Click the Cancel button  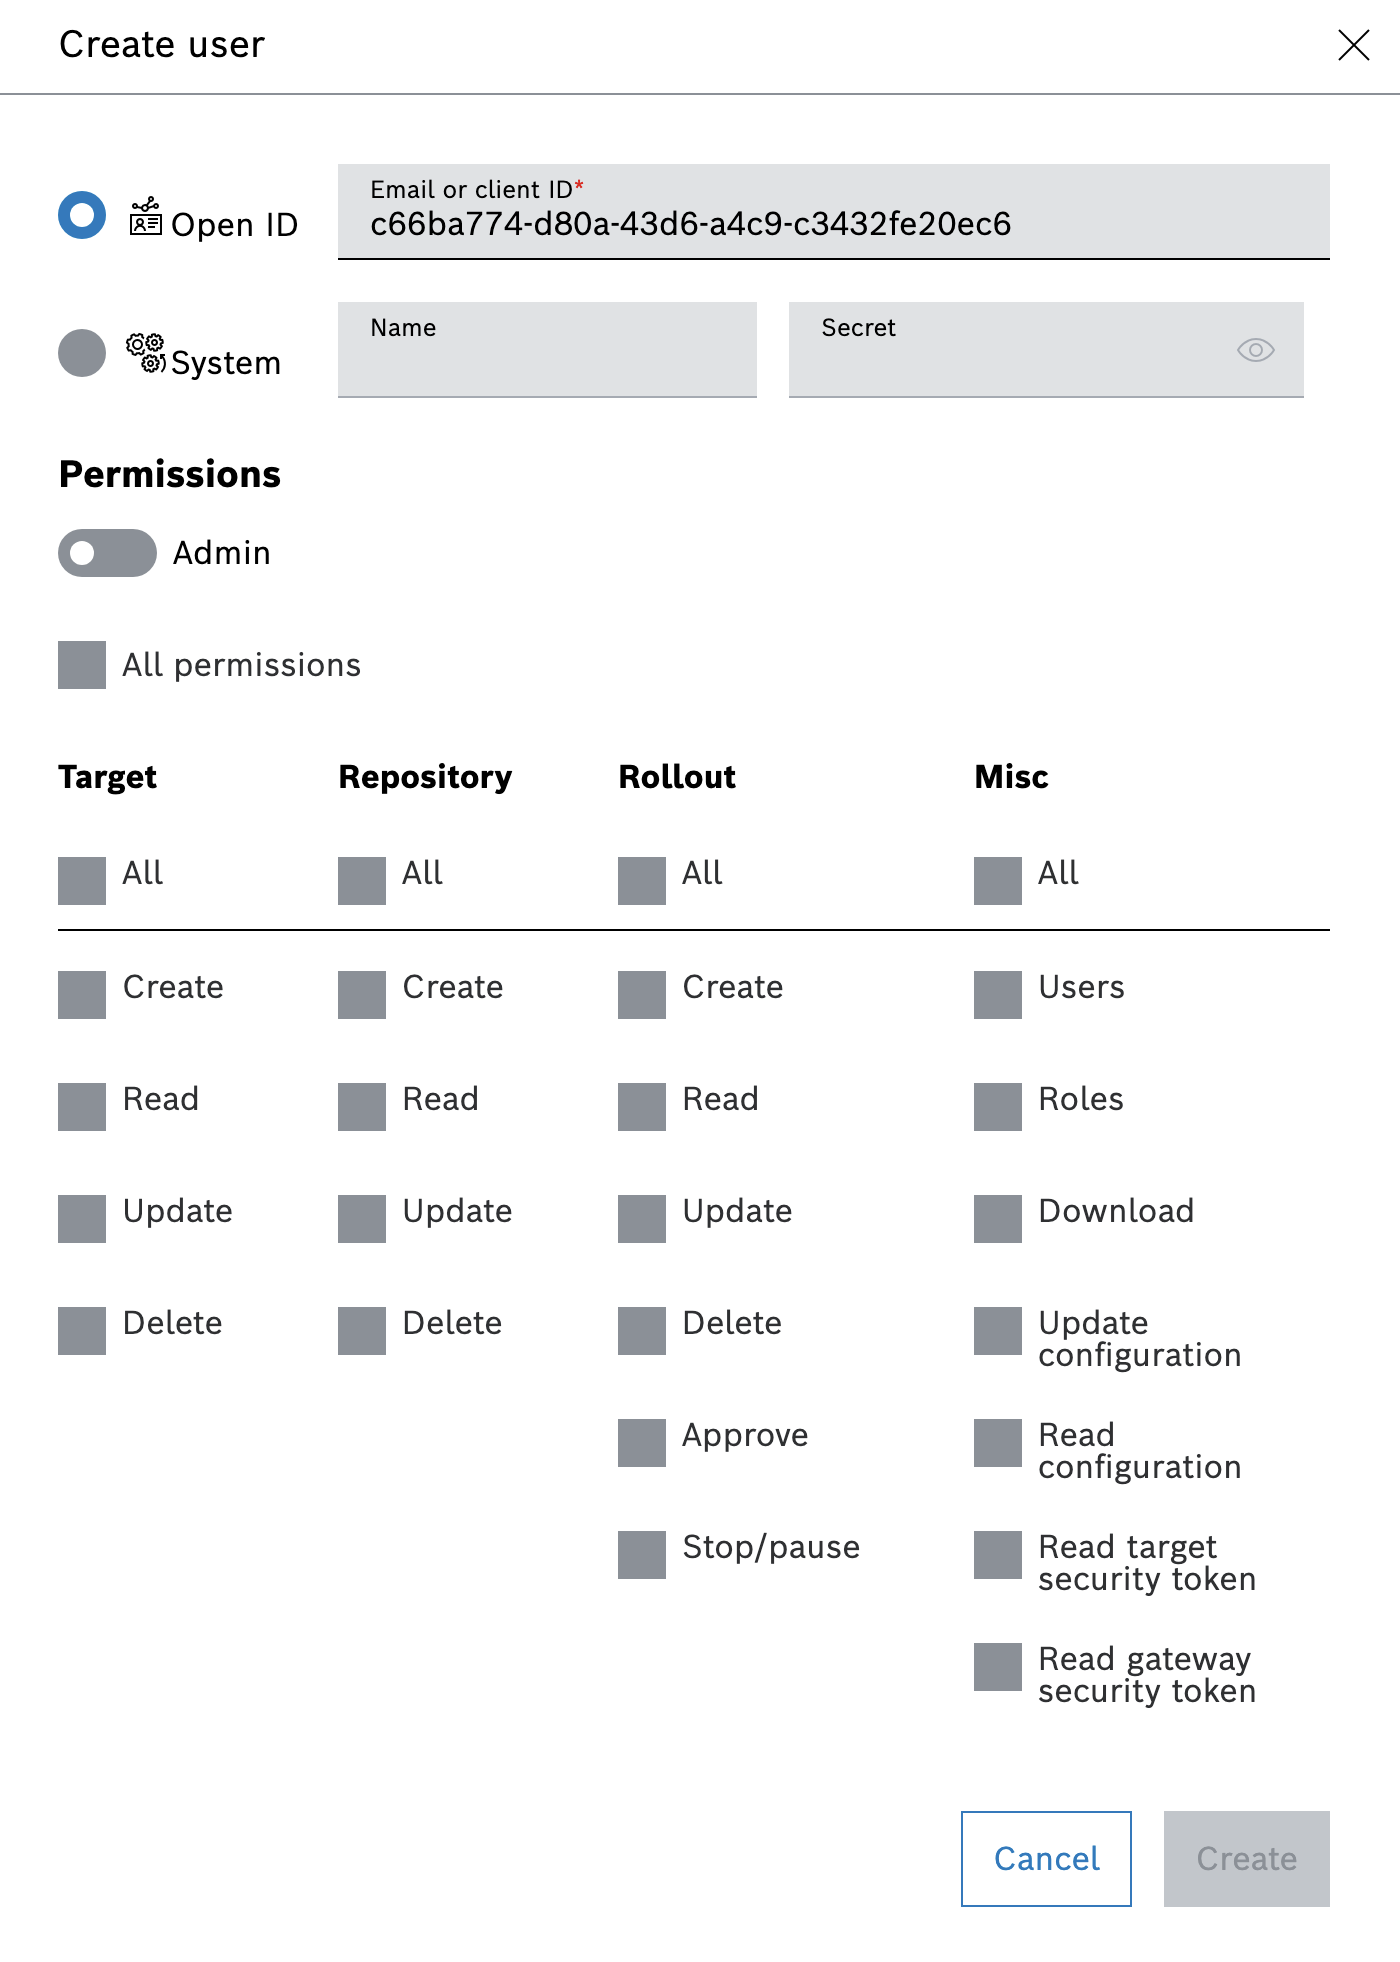pyautogui.click(x=1046, y=1859)
